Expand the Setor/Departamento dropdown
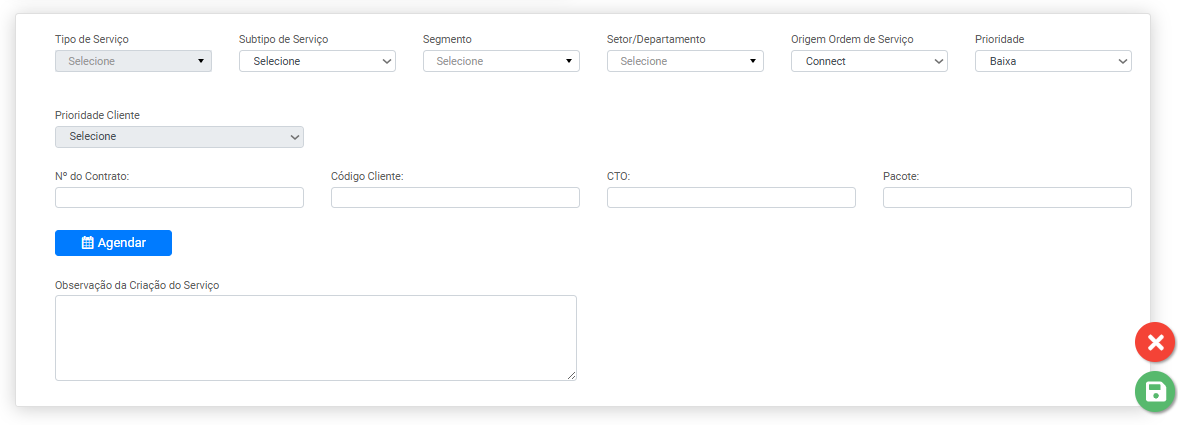Image resolution: width=1178 pixels, height=425 pixels. 685,61
